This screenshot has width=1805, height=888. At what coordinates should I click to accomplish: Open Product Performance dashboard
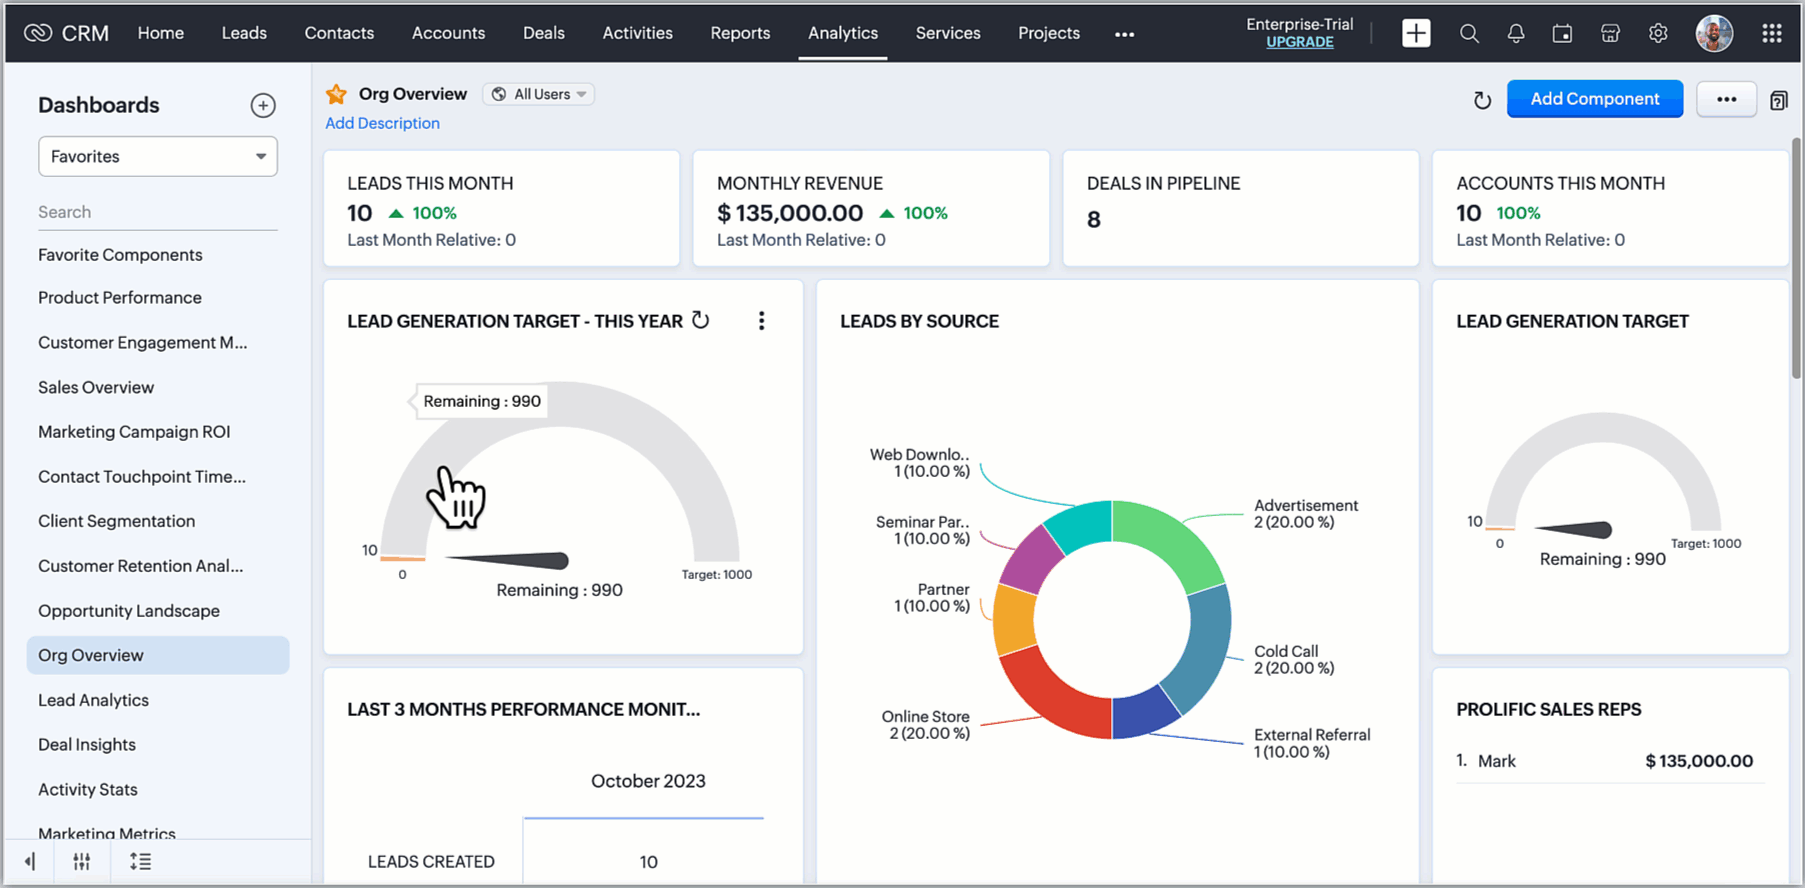[120, 298]
